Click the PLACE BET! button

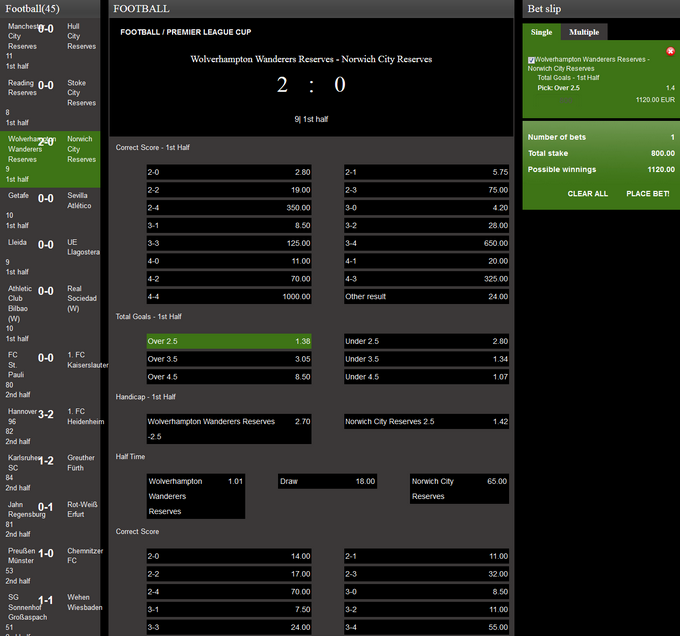647,194
